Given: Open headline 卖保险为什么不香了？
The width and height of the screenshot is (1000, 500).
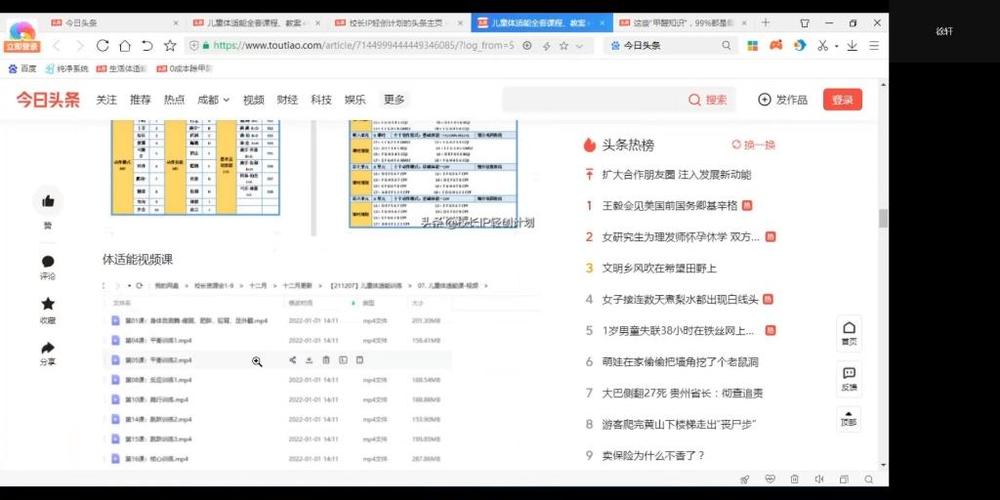Looking at the screenshot, I should coord(653,455).
